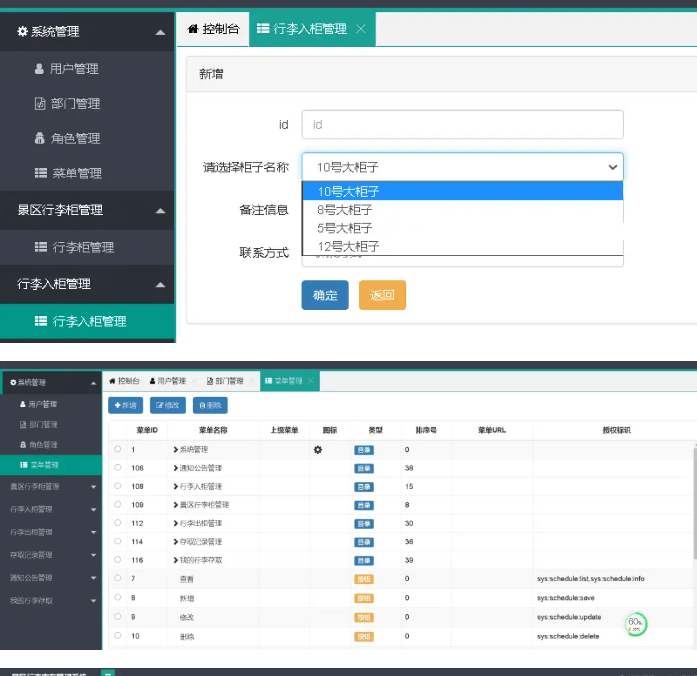Select the radio button for menu ID 108
This screenshot has width=697, height=676.
click(x=117, y=486)
